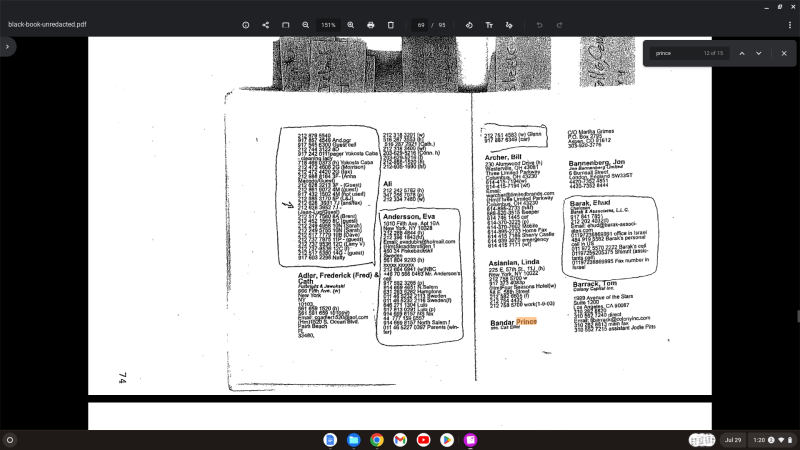Open Gmail from the shelf

point(400,440)
